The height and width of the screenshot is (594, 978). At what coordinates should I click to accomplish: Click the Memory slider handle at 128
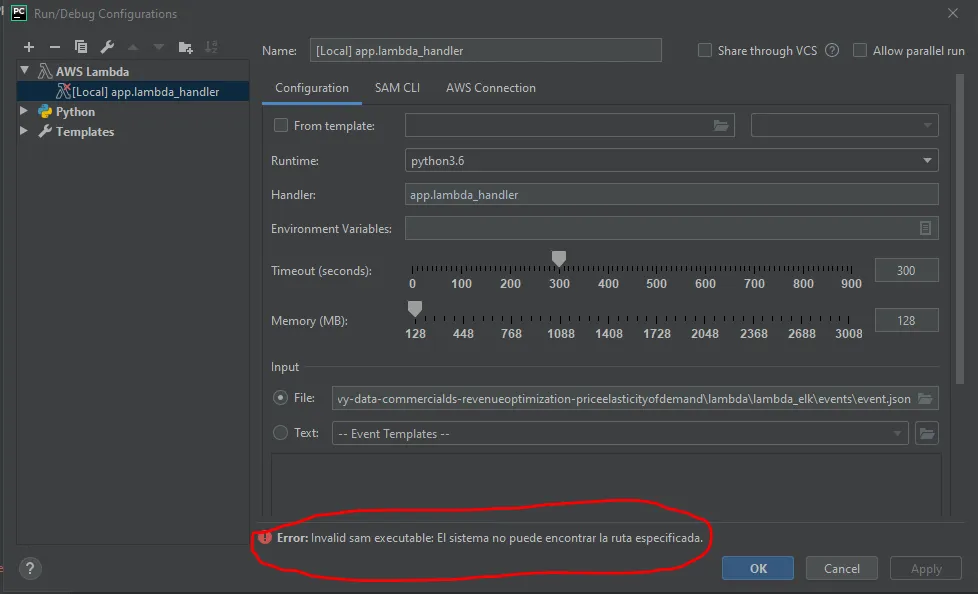(415, 308)
